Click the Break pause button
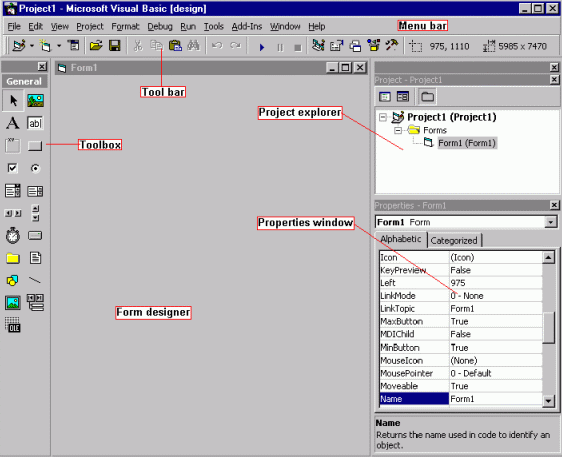 280,47
